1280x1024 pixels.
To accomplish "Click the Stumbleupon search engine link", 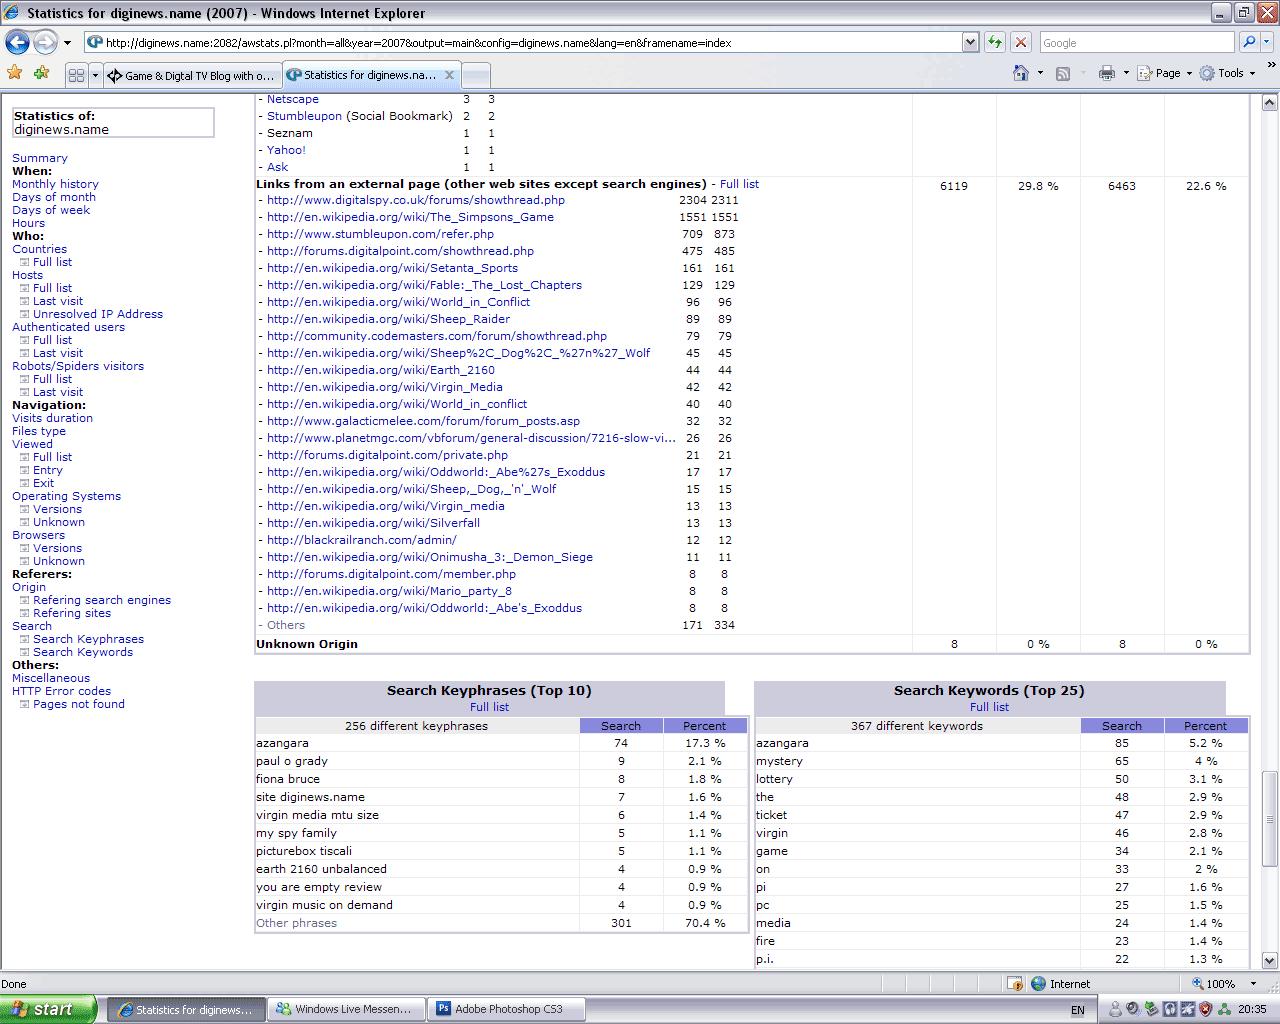I will coord(304,116).
